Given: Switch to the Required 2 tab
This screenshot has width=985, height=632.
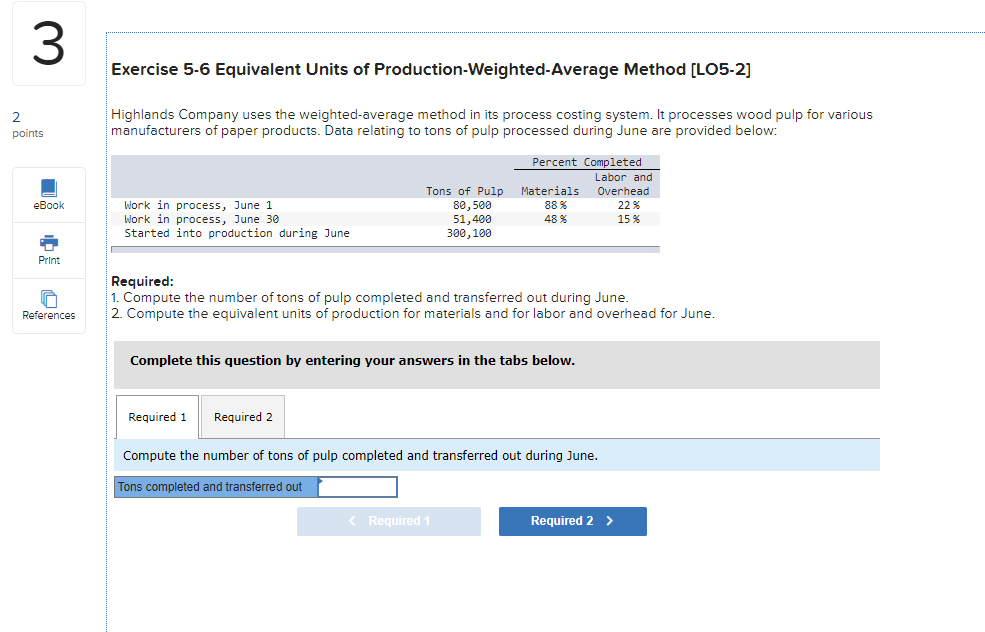Looking at the screenshot, I should pyautogui.click(x=242, y=417).
